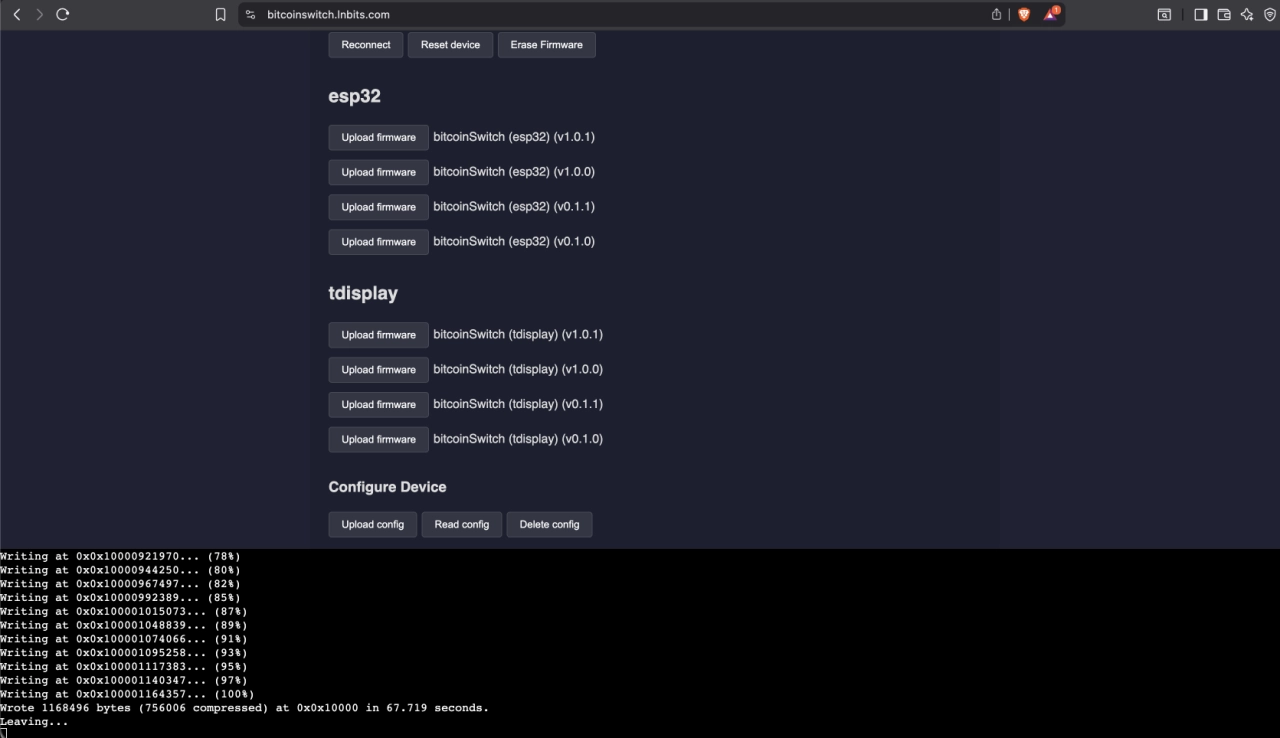Upload firmware for esp32 v1.0.1
Viewport: 1280px width, 738px height.
point(378,138)
